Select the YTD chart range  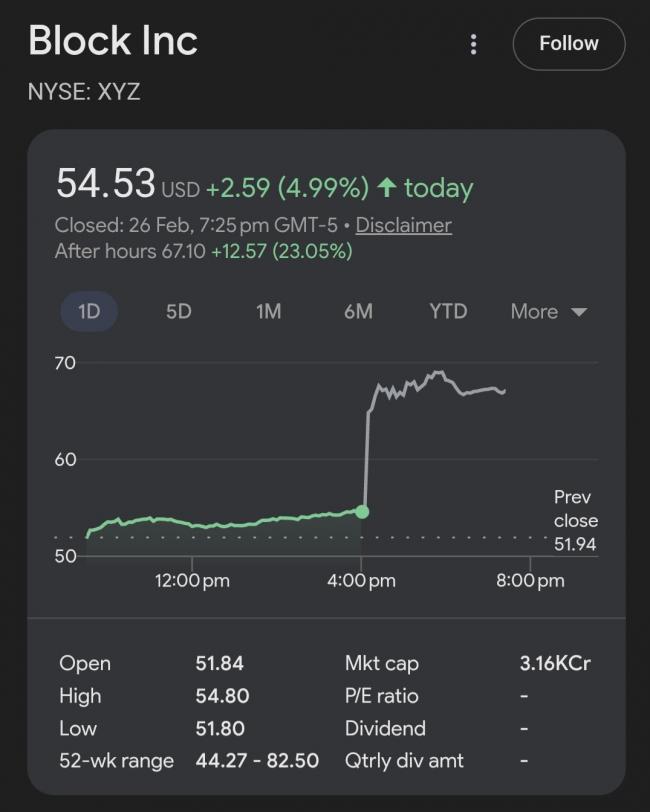coord(448,311)
